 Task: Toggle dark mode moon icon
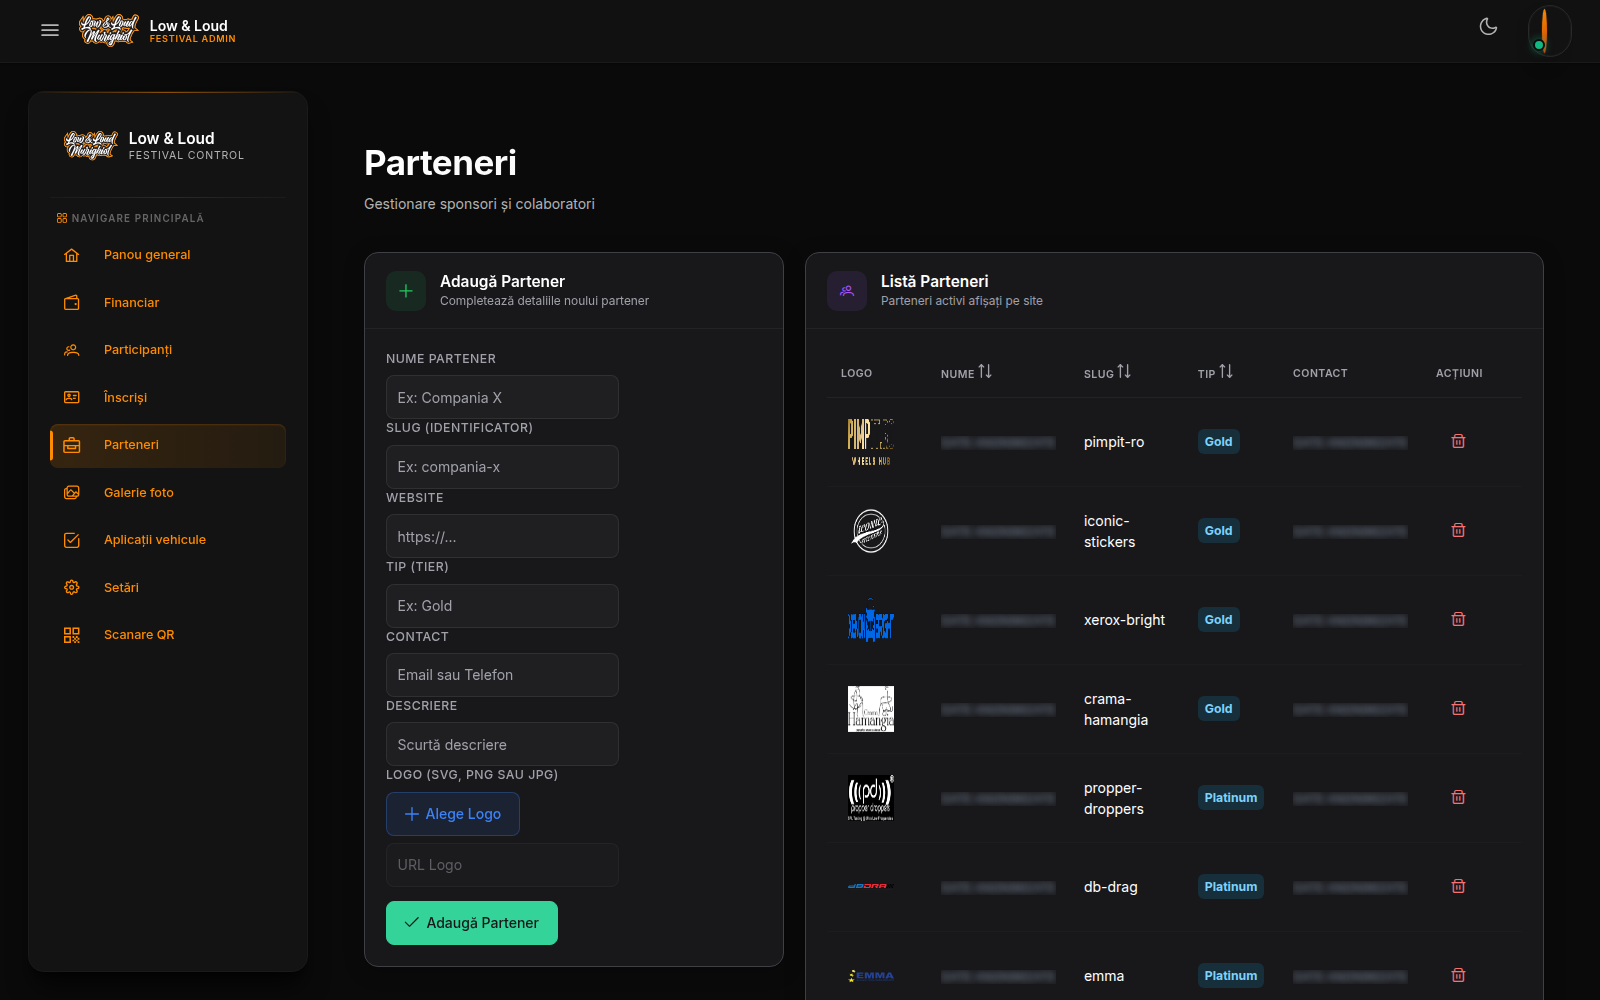point(1488,27)
